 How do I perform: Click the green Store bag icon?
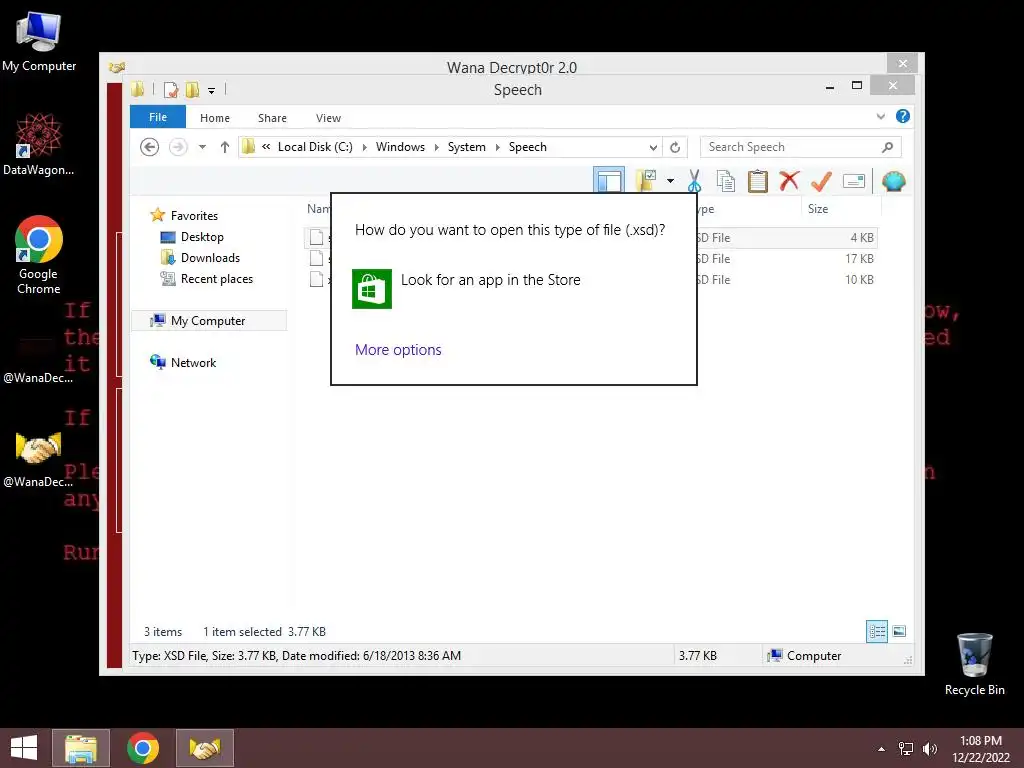[x=372, y=289]
